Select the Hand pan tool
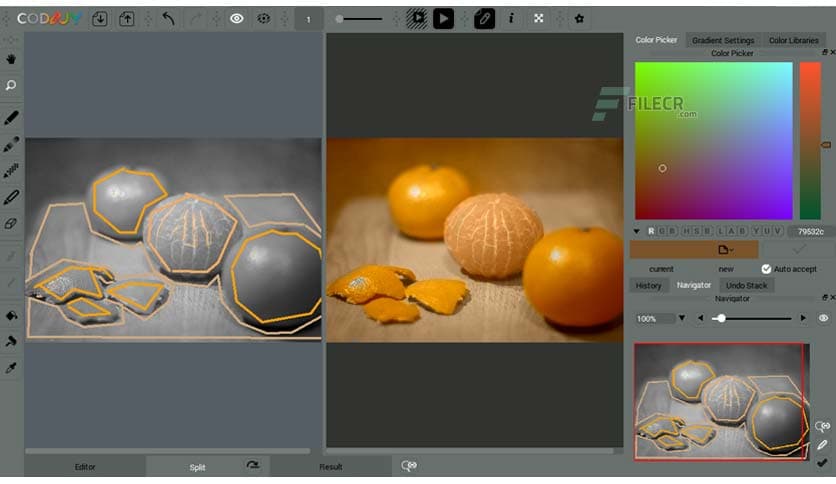The height and width of the screenshot is (484, 836). 11,60
